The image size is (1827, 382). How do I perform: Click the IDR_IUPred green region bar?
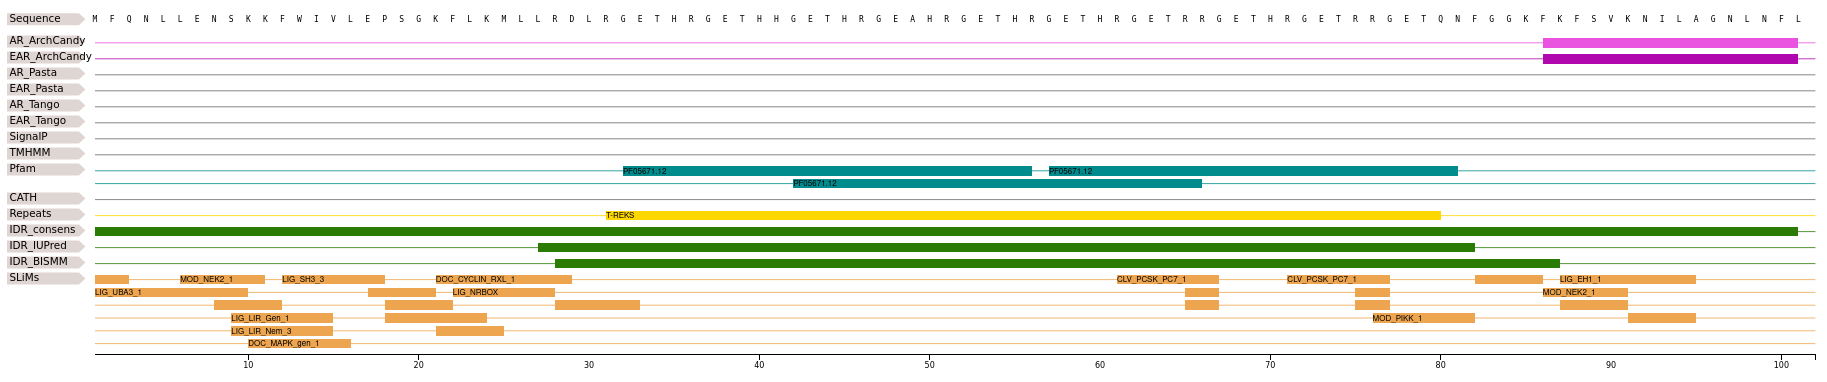point(1006,247)
